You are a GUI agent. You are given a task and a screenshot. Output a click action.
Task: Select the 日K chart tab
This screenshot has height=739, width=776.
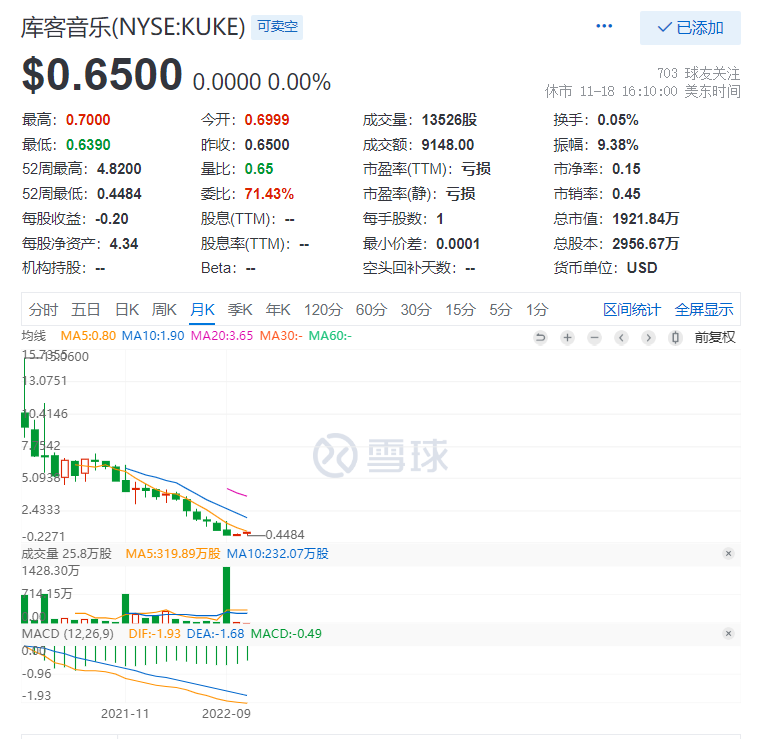pyautogui.click(x=126, y=309)
